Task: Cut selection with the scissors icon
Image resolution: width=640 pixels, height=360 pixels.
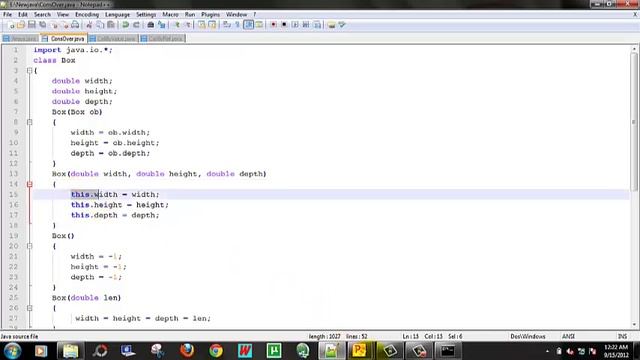Action: [x=89, y=25]
